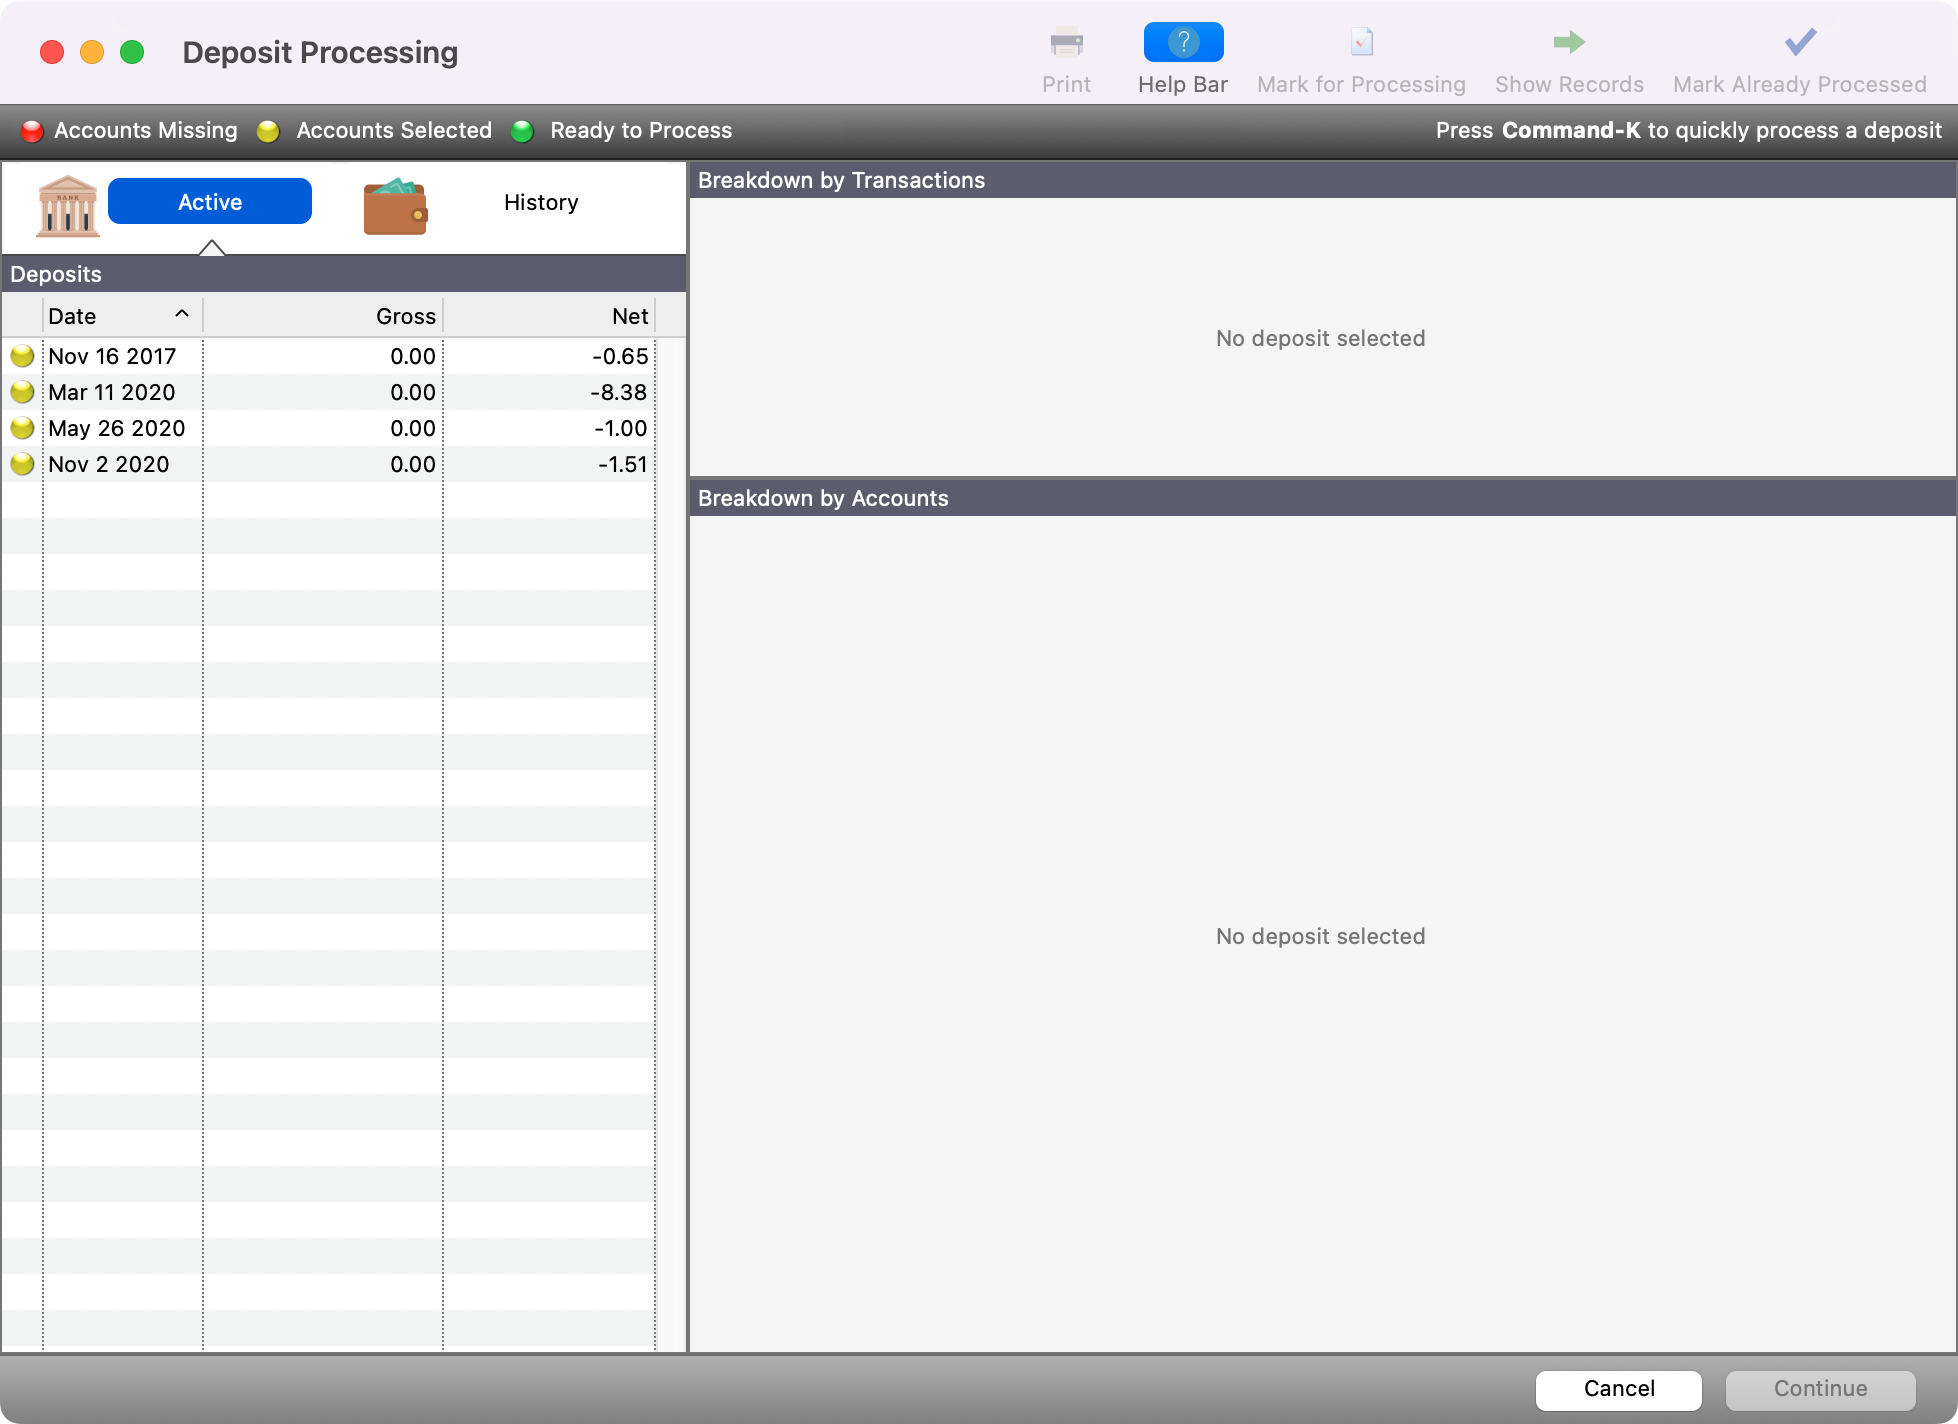Click the Show Records green arrow icon
1958x1424 pixels.
tap(1567, 42)
